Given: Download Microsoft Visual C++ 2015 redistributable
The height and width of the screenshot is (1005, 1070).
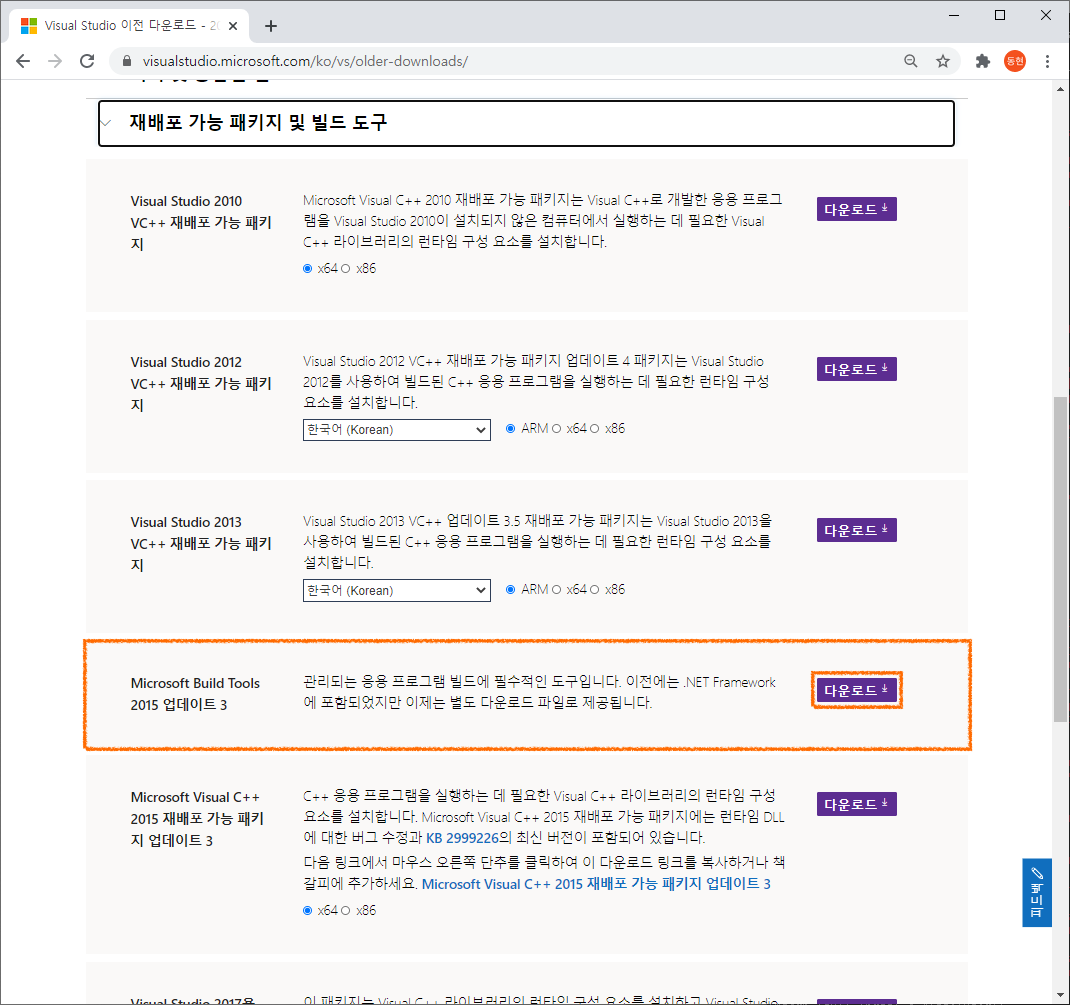Looking at the screenshot, I should (856, 804).
